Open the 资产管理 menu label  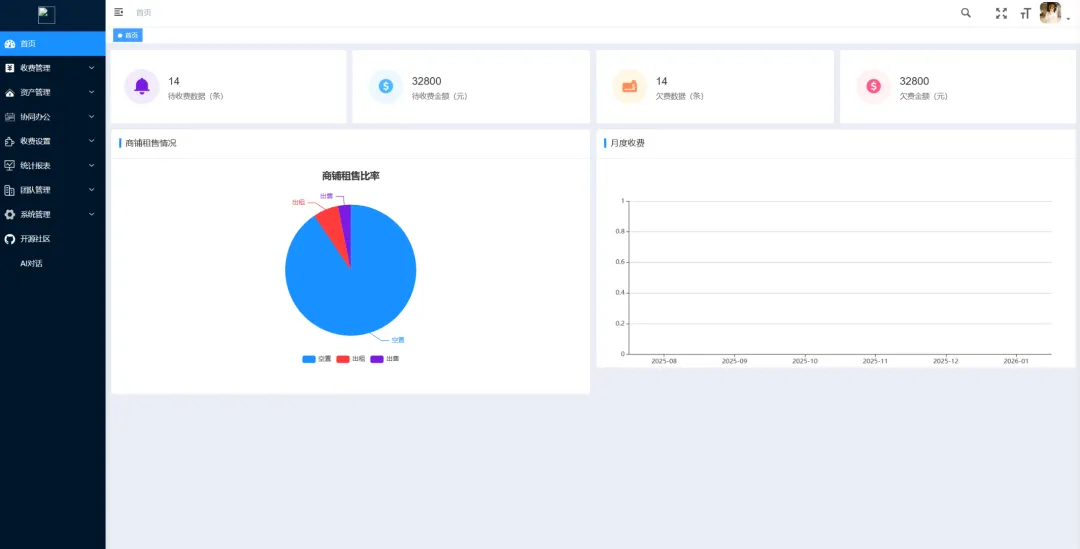(x=35, y=92)
